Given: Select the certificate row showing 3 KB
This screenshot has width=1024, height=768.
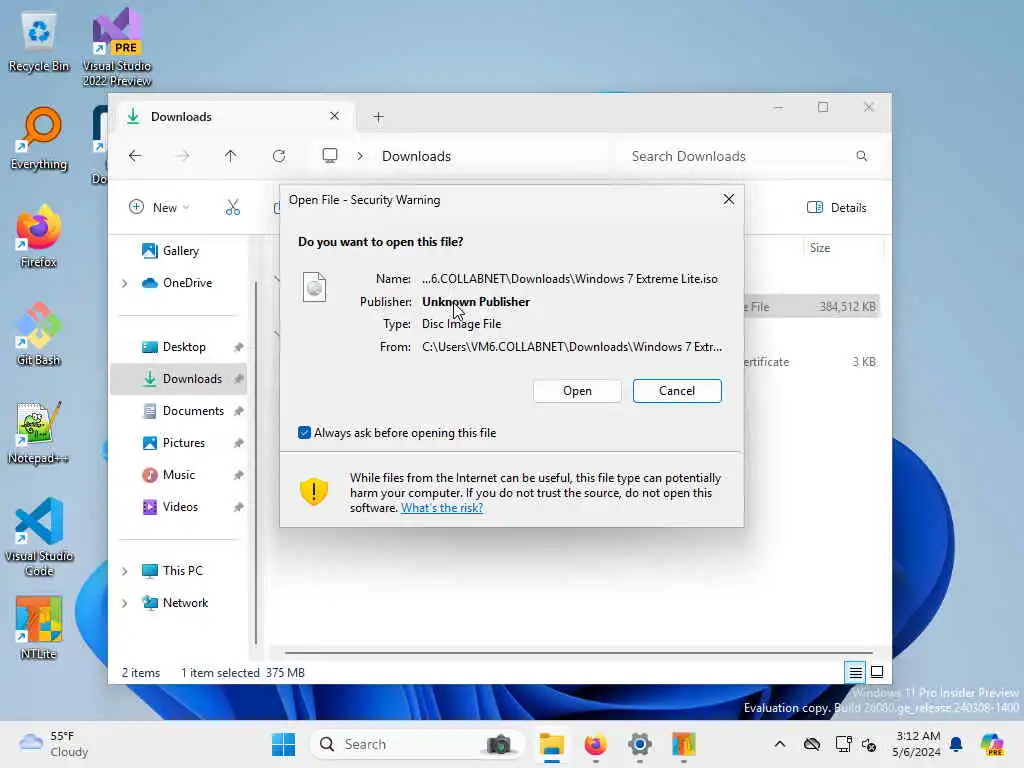Looking at the screenshot, I should coord(812,362).
